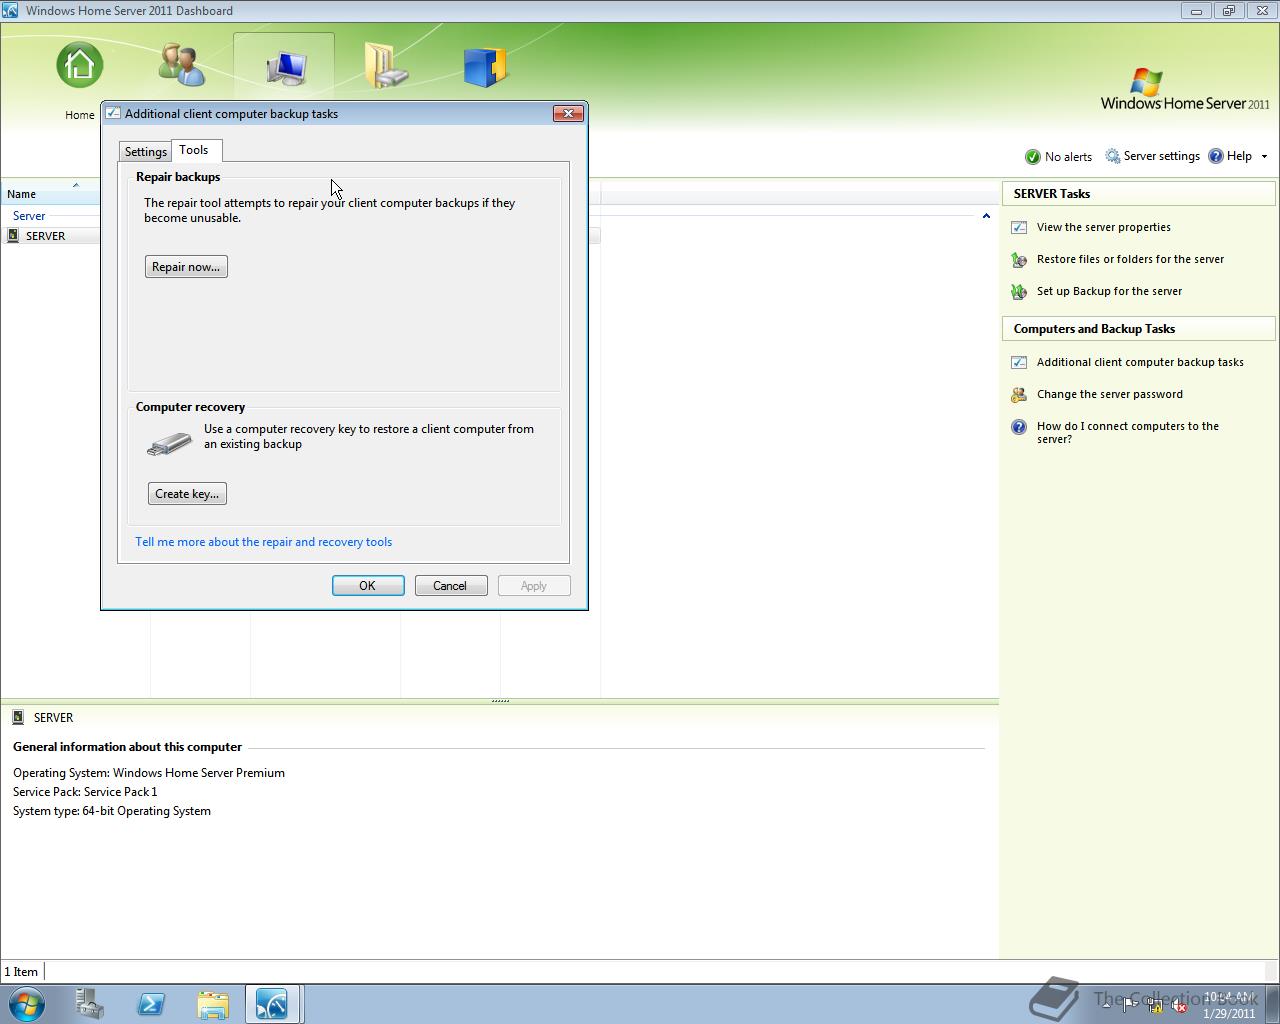Switch to the Settings tab in dialog

coord(145,152)
